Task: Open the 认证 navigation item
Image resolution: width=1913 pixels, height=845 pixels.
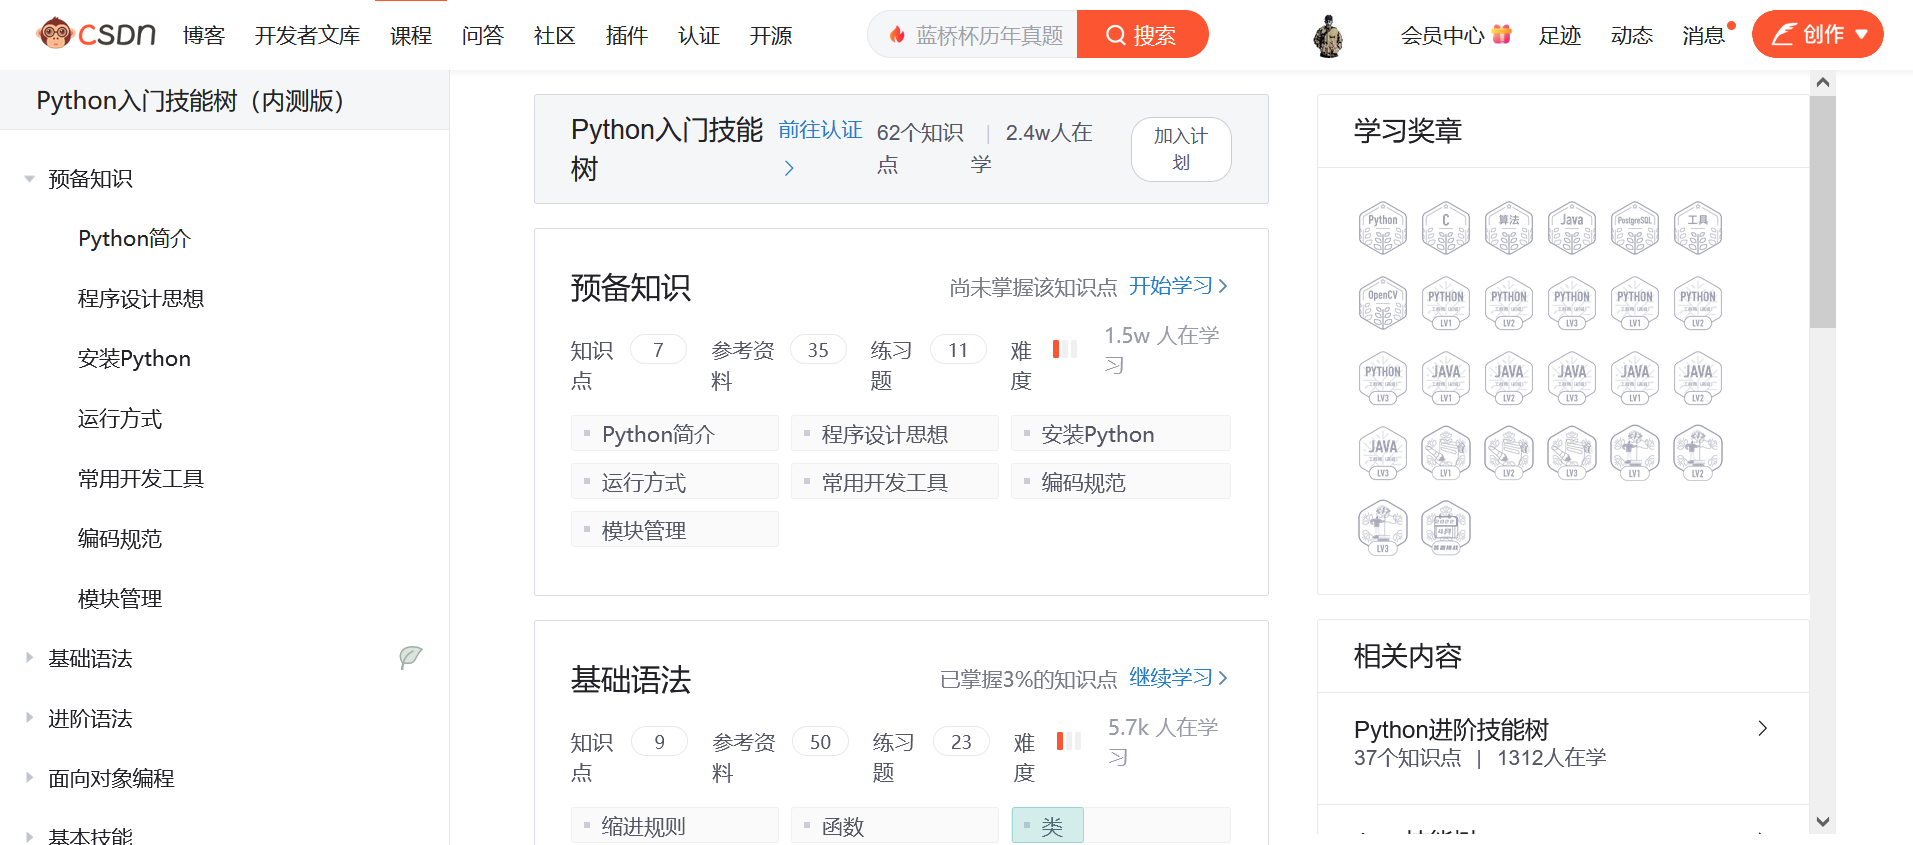Action: 699,35
